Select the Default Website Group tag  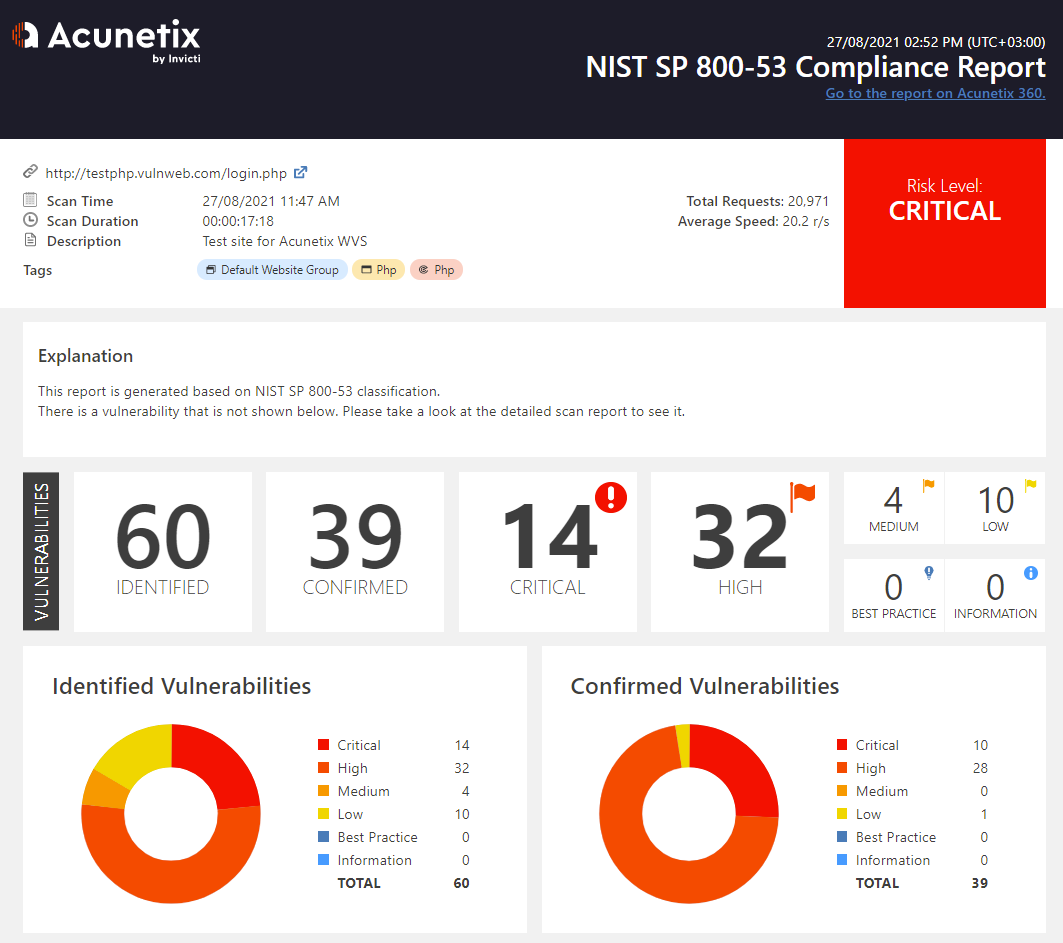(273, 270)
